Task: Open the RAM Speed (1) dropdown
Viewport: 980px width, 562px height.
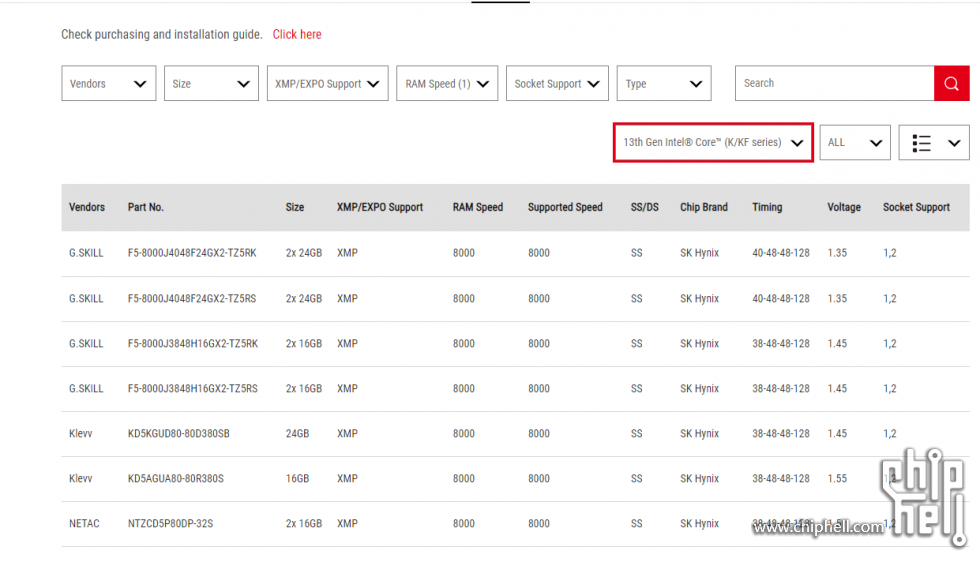Action: point(447,83)
